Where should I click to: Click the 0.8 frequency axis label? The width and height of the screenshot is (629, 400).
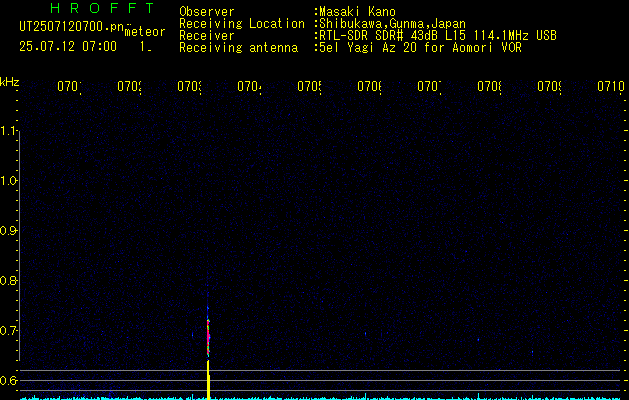coord(8,280)
